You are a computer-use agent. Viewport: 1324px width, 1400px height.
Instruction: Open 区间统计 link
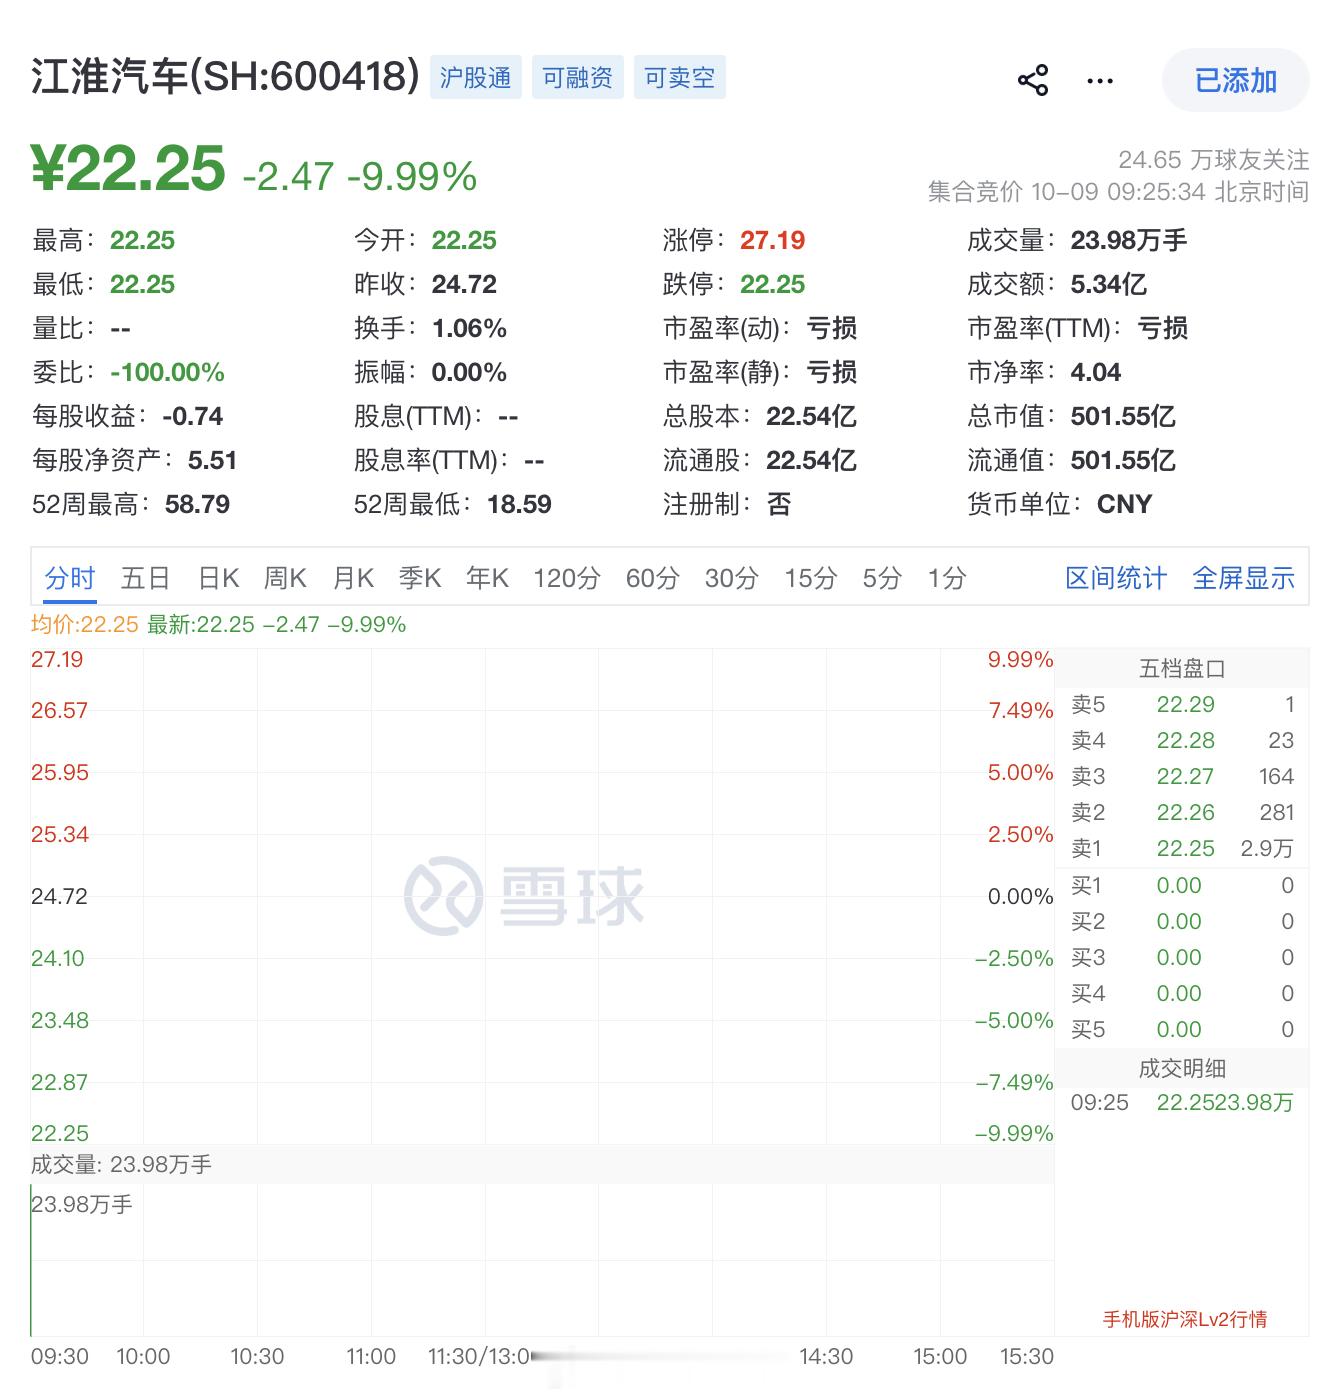coord(1116,578)
